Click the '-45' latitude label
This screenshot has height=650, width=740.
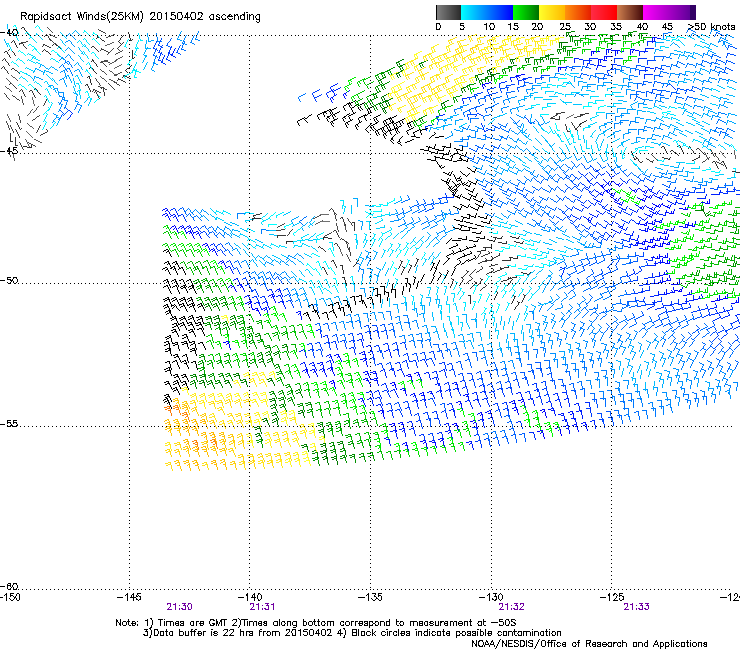(x=9, y=151)
